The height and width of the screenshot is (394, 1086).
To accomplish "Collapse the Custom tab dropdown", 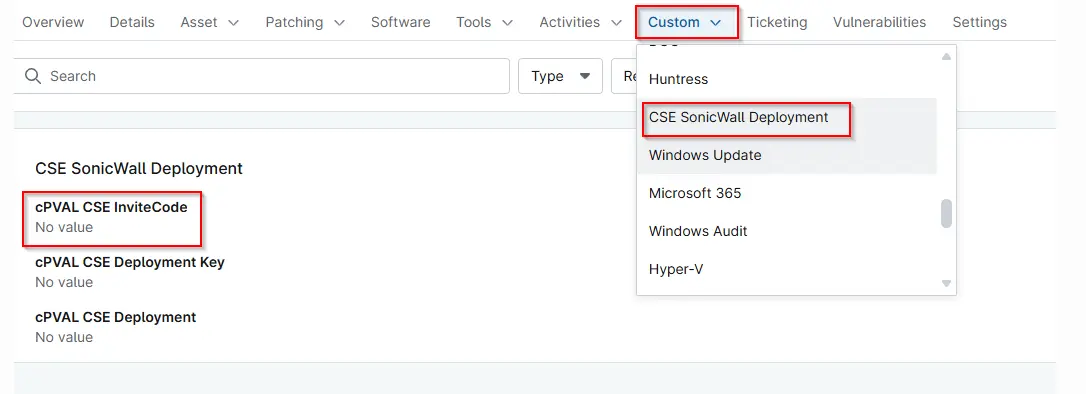I will click(x=686, y=22).
